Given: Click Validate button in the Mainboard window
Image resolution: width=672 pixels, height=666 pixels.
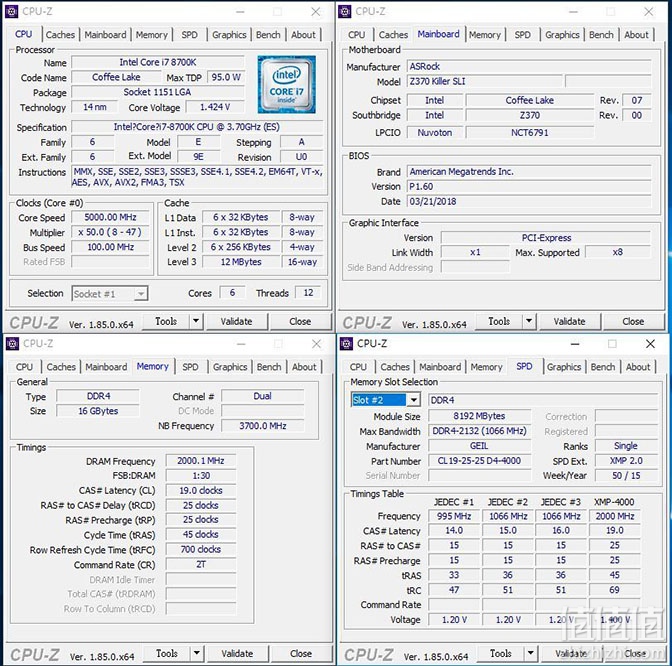Looking at the screenshot, I should (570, 321).
